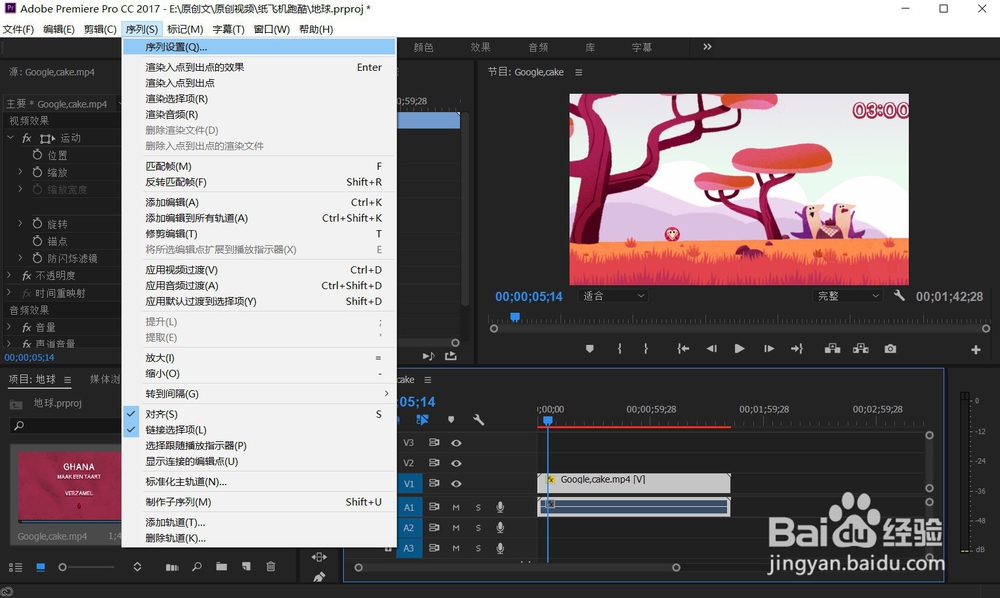Expand the 防闪烁滤镜 property
The width and height of the screenshot is (1000, 598).
pyautogui.click(x=20, y=258)
